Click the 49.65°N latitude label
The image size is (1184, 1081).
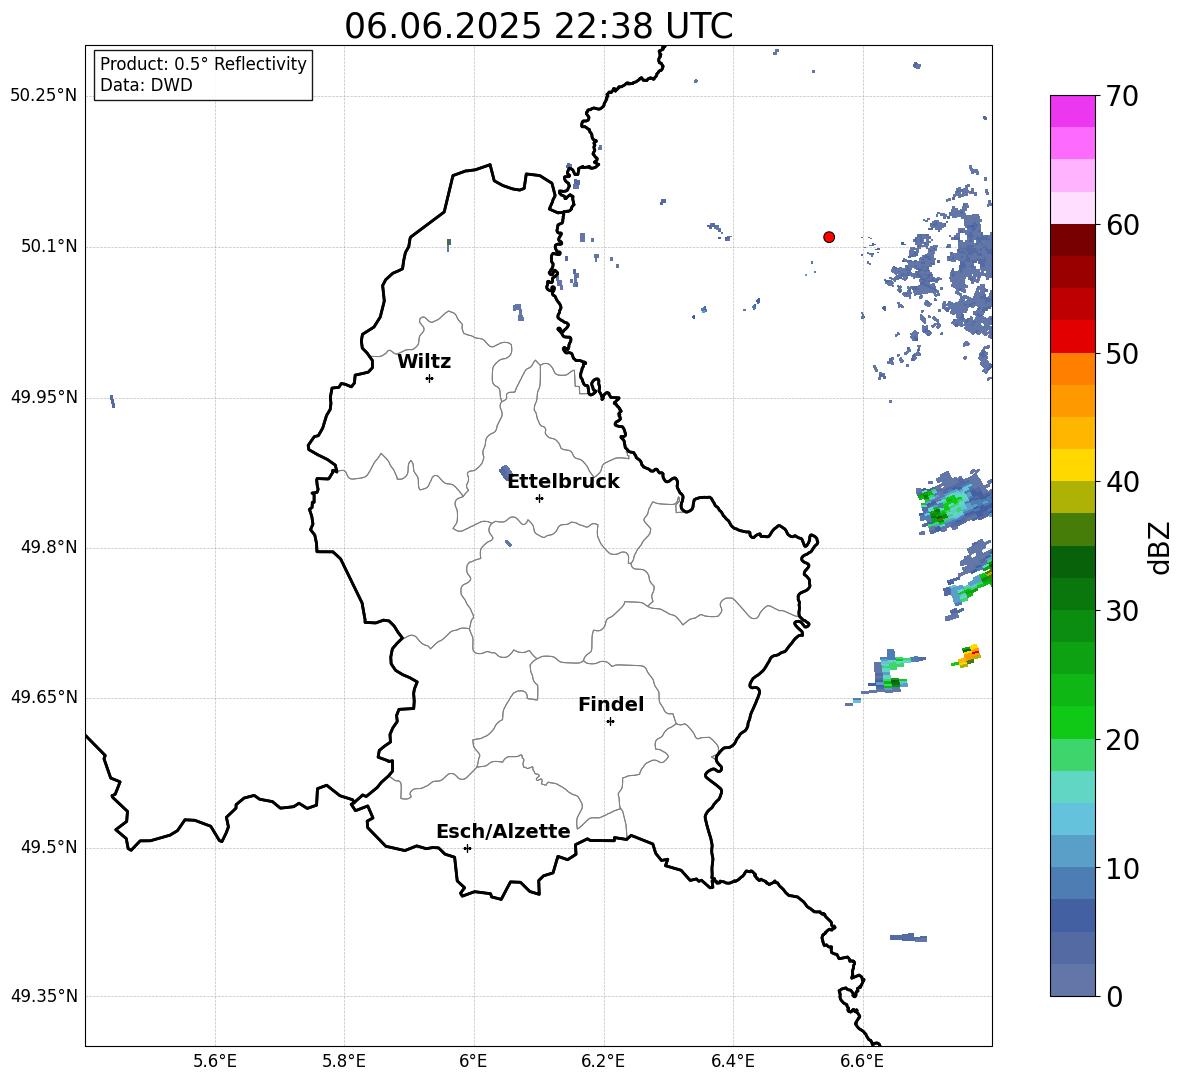pyautogui.click(x=44, y=697)
